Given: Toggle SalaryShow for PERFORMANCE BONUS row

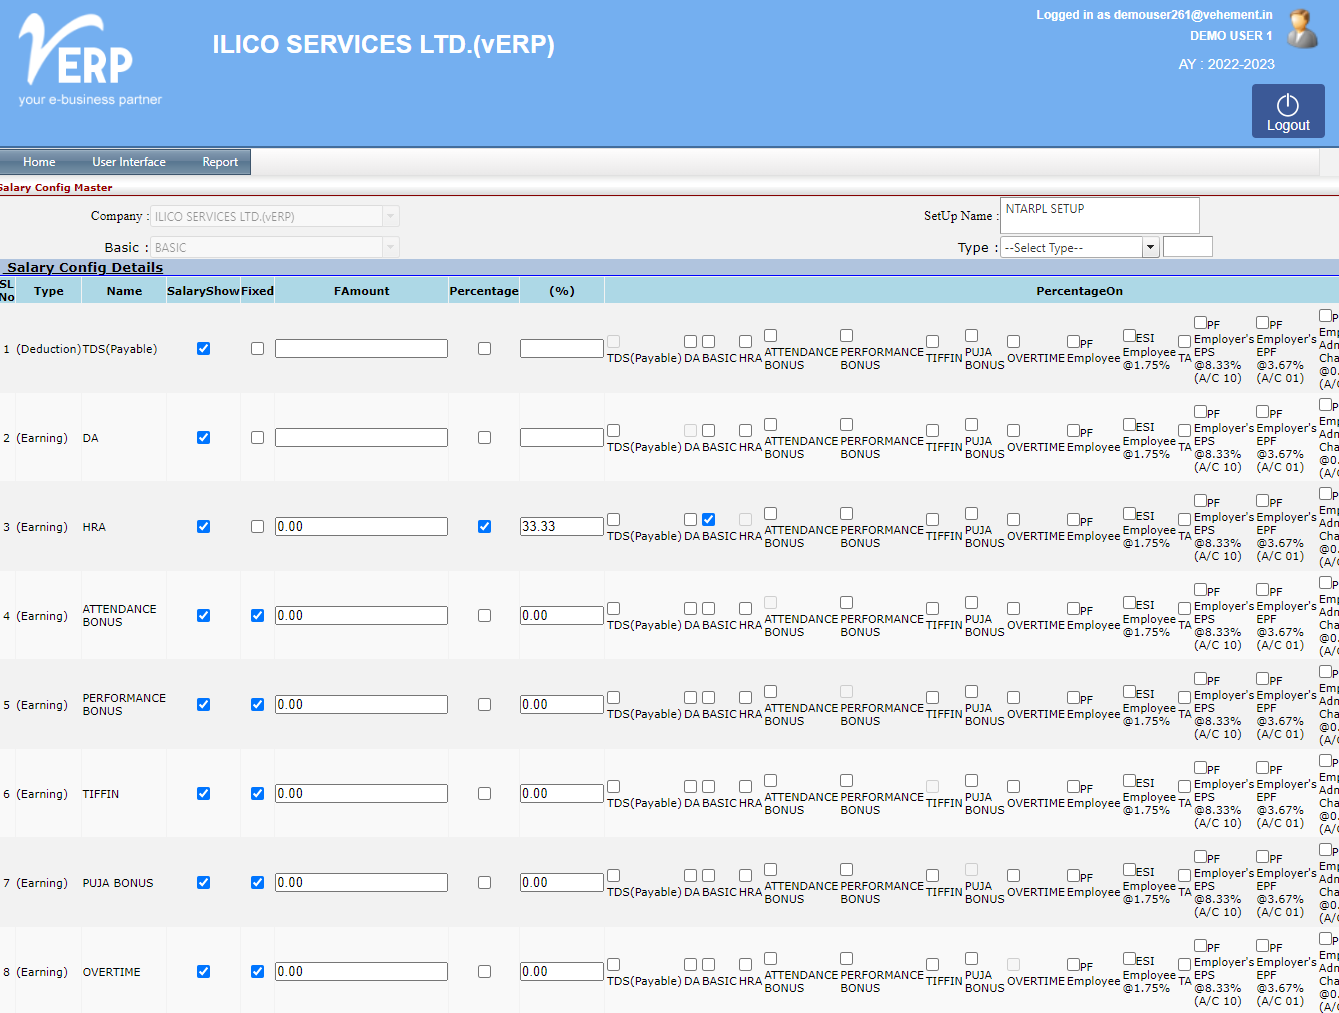Looking at the screenshot, I should (x=203, y=705).
